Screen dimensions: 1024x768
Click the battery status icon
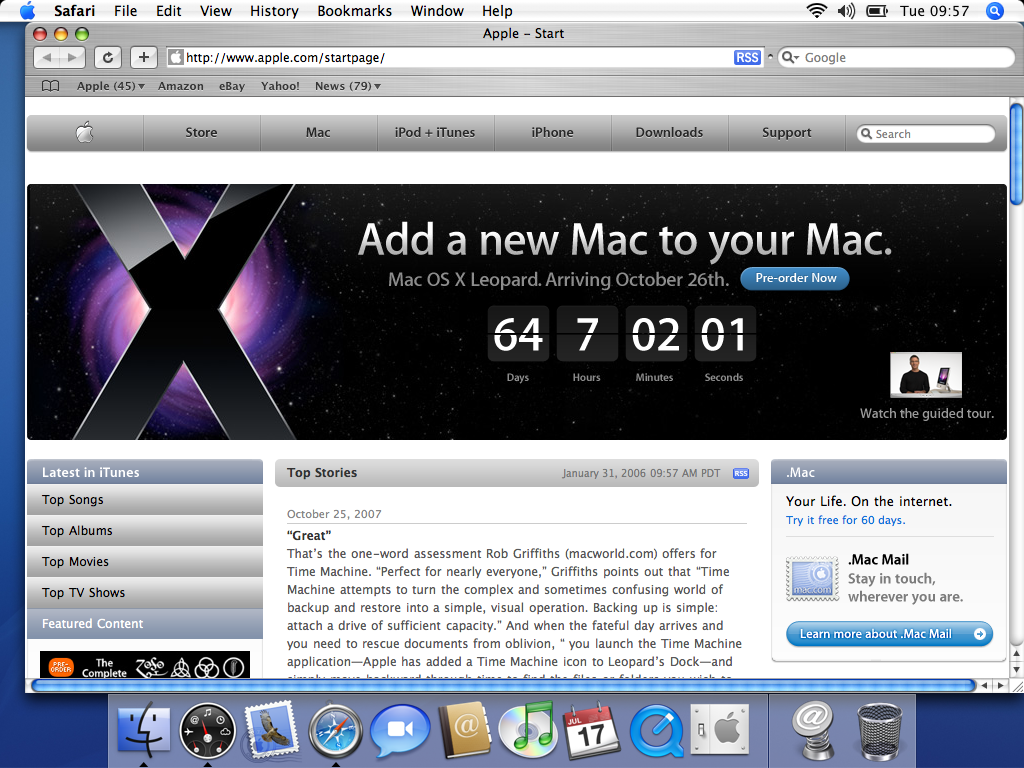click(x=876, y=10)
